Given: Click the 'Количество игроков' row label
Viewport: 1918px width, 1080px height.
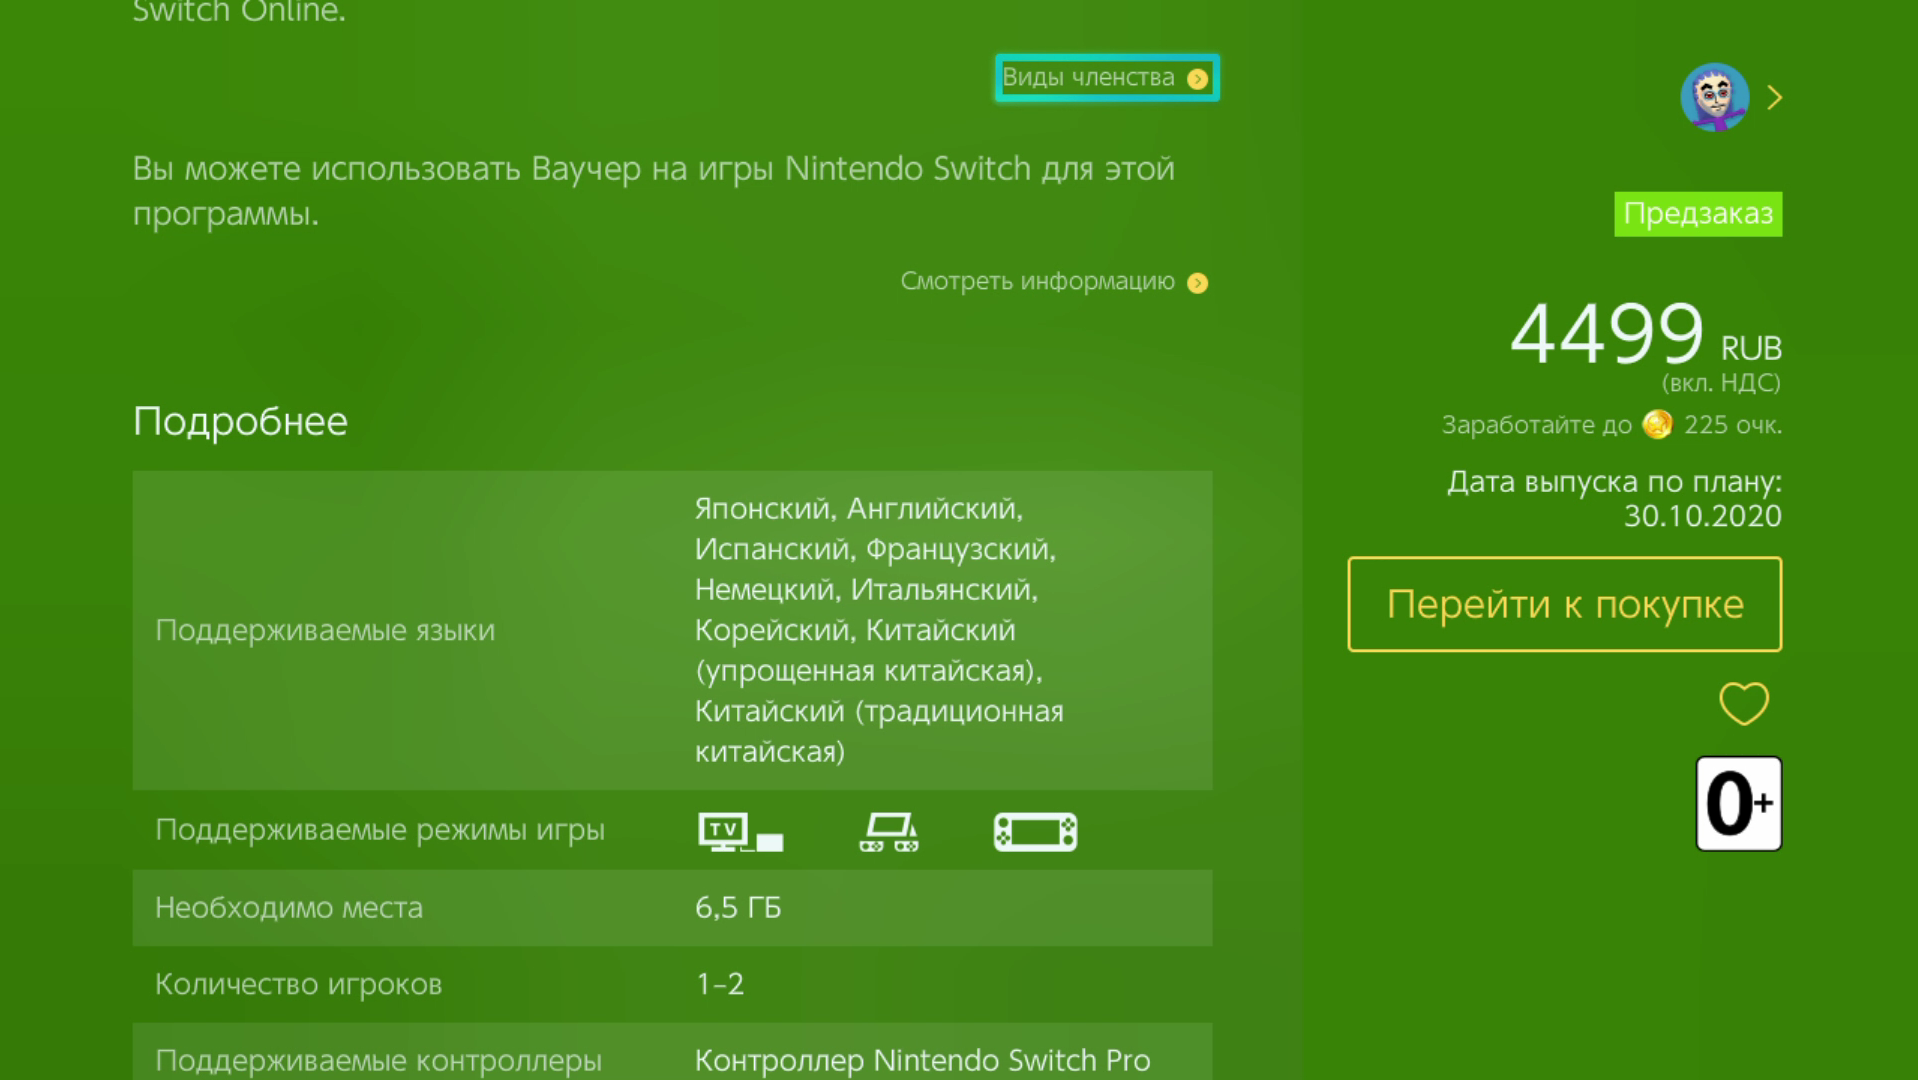Looking at the screenshot, I should (298, 984).
